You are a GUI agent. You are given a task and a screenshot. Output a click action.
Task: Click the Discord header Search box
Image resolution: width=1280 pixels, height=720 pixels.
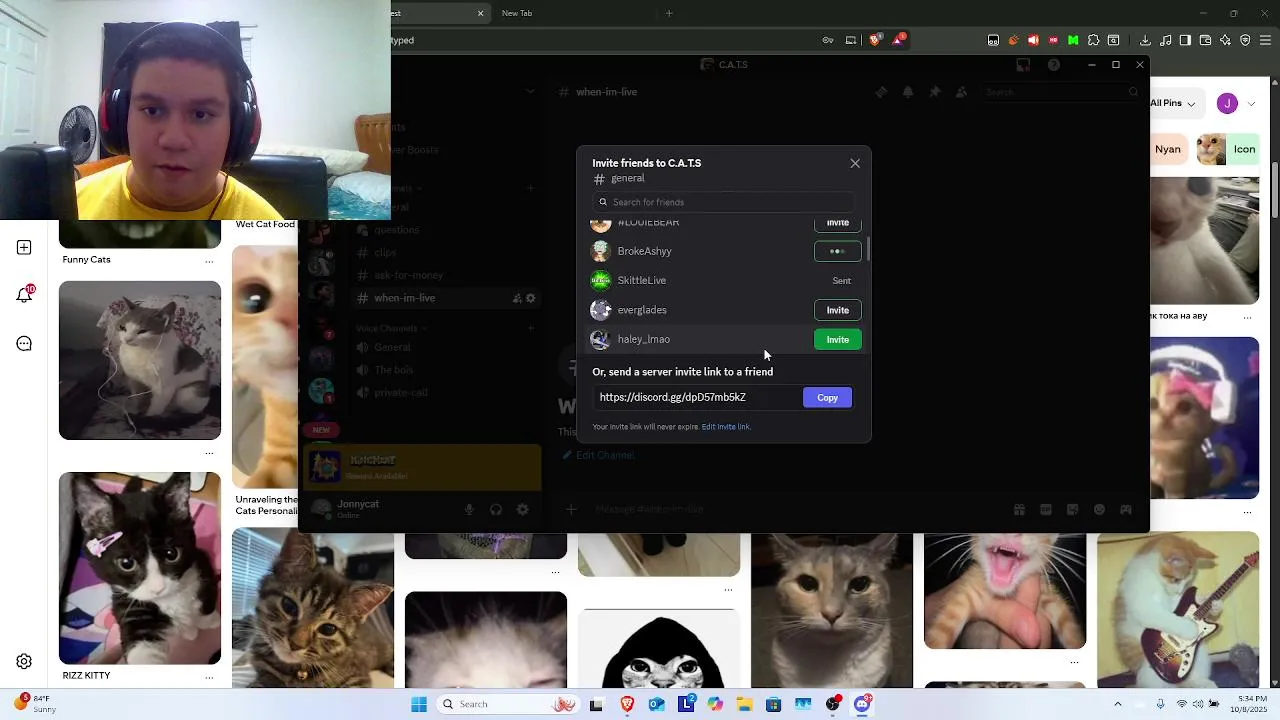pos(1060,92)
